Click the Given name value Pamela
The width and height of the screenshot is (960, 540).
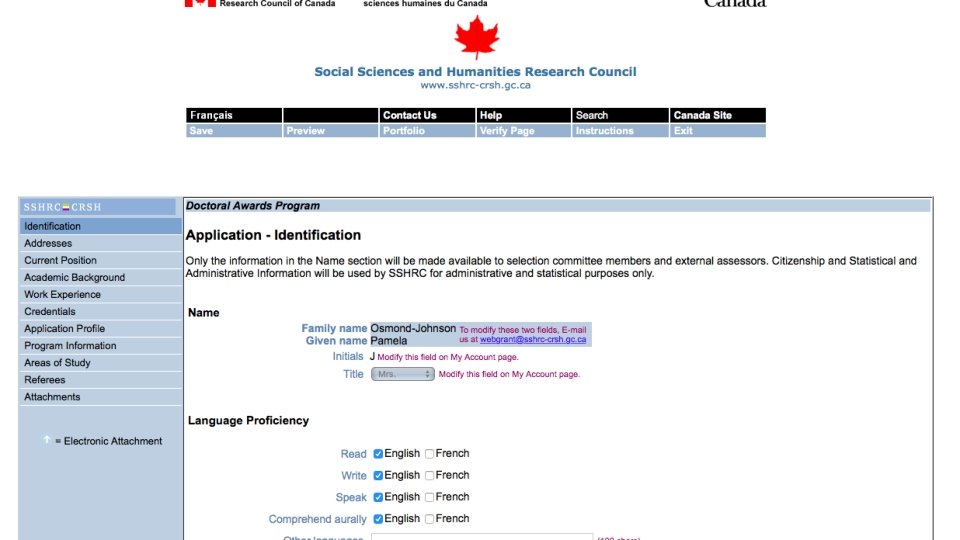coord(389,340)
